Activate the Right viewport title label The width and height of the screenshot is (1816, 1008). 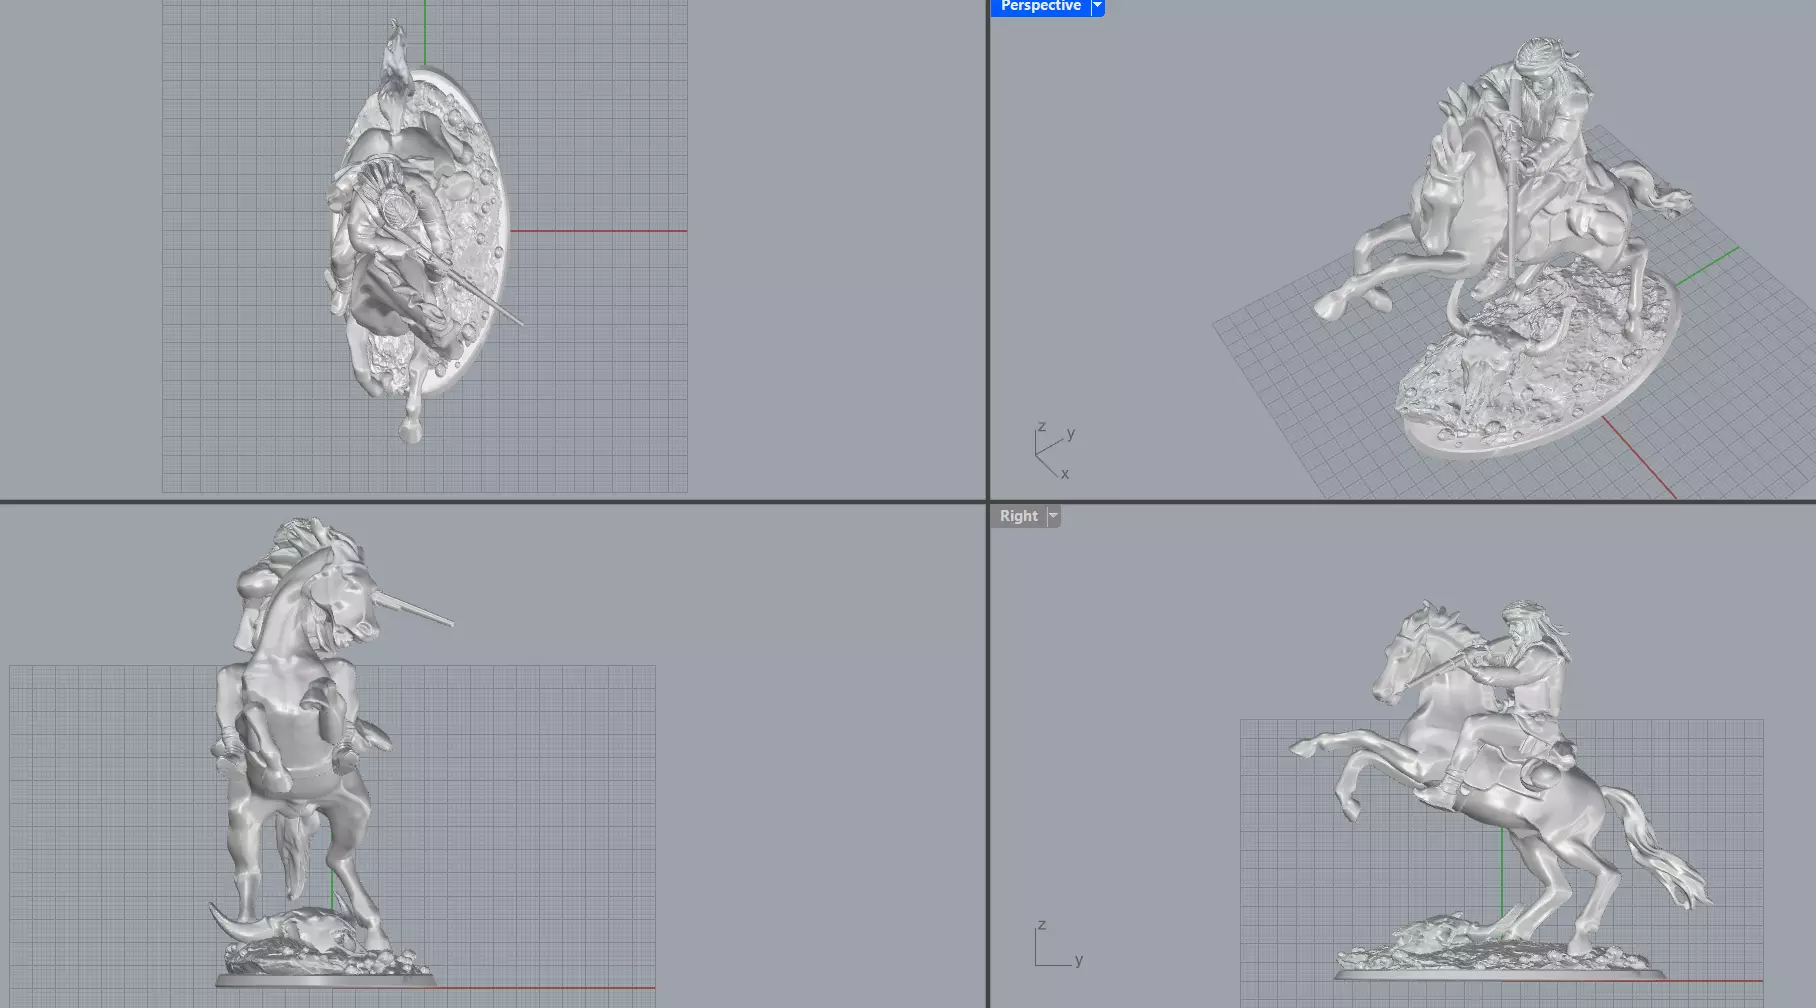tap(1018, 516)
